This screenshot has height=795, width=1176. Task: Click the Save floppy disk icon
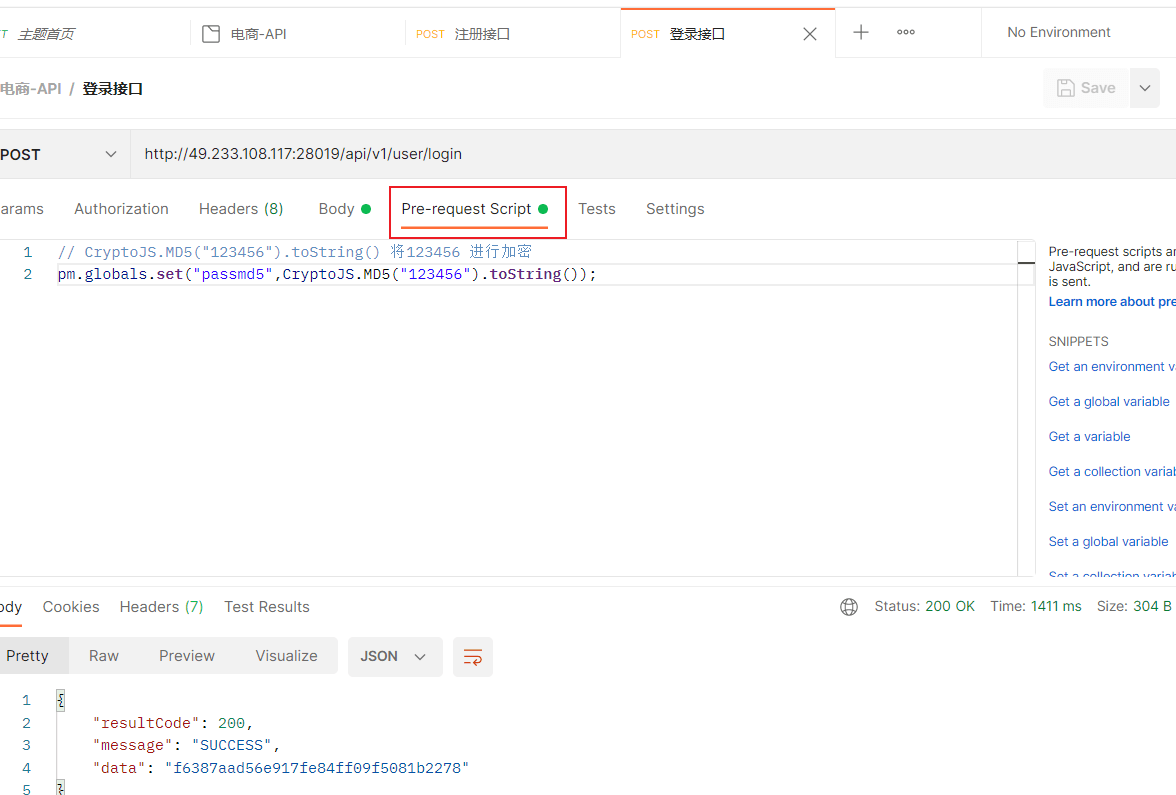(1065, 88)
